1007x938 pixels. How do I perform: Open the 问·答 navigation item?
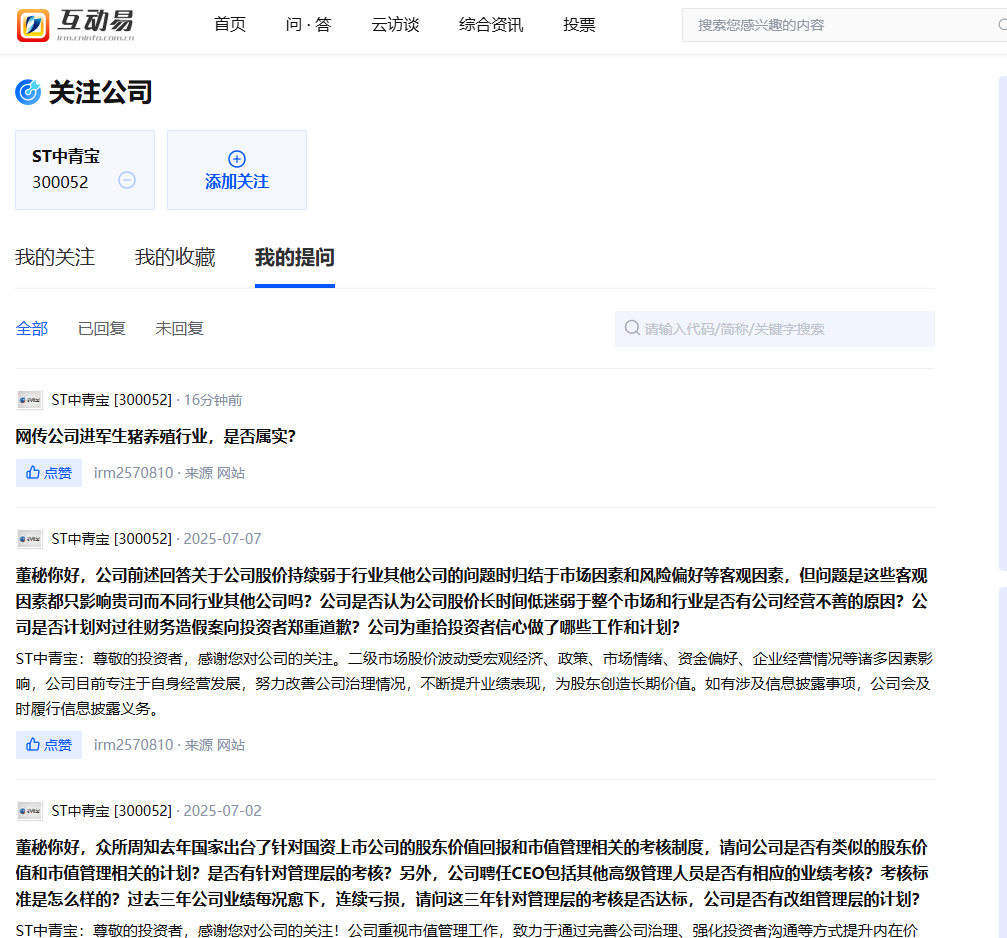(308, 25)
